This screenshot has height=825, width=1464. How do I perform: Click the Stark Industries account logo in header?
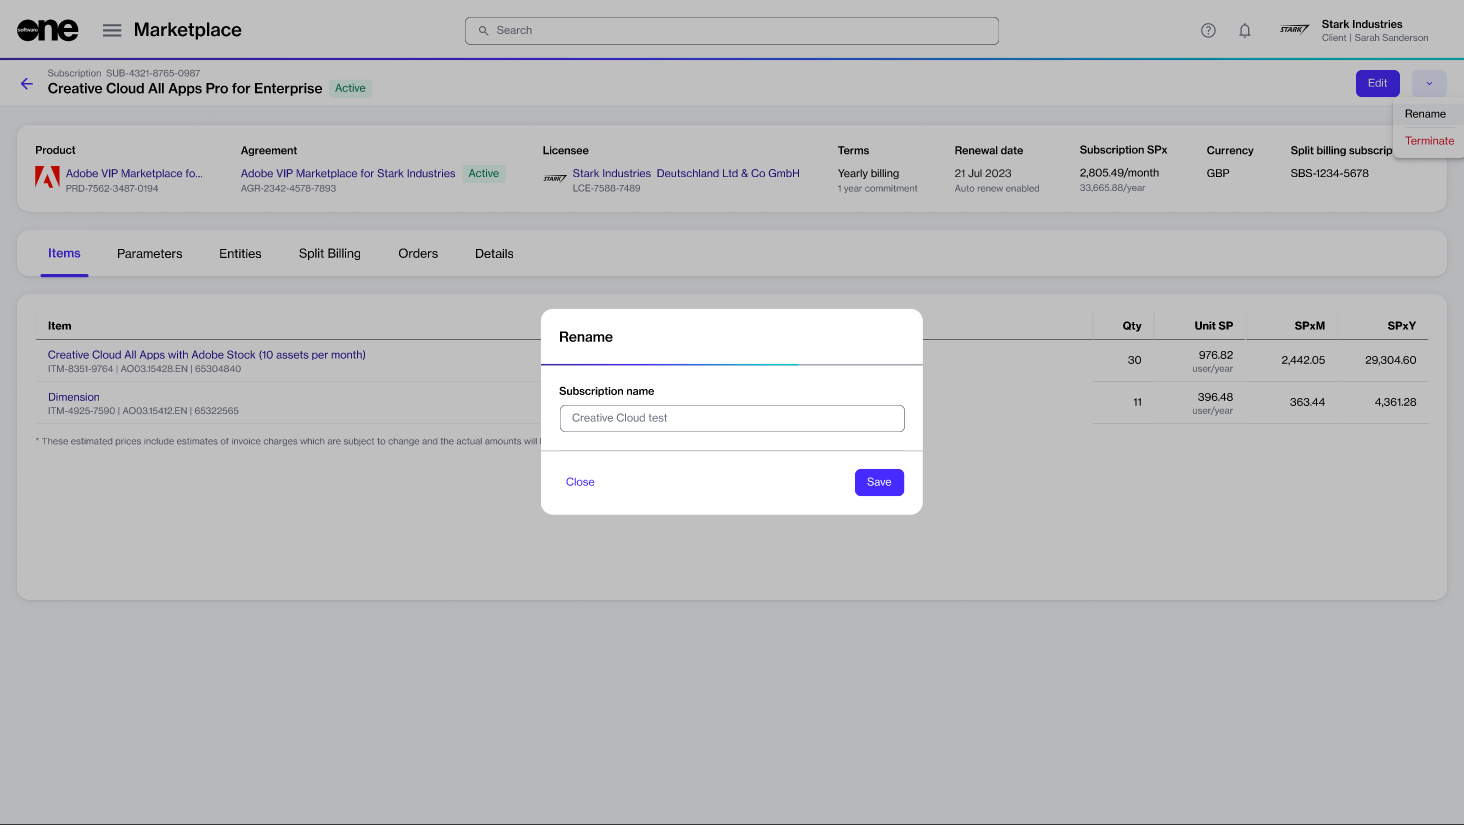[1294, 30]
